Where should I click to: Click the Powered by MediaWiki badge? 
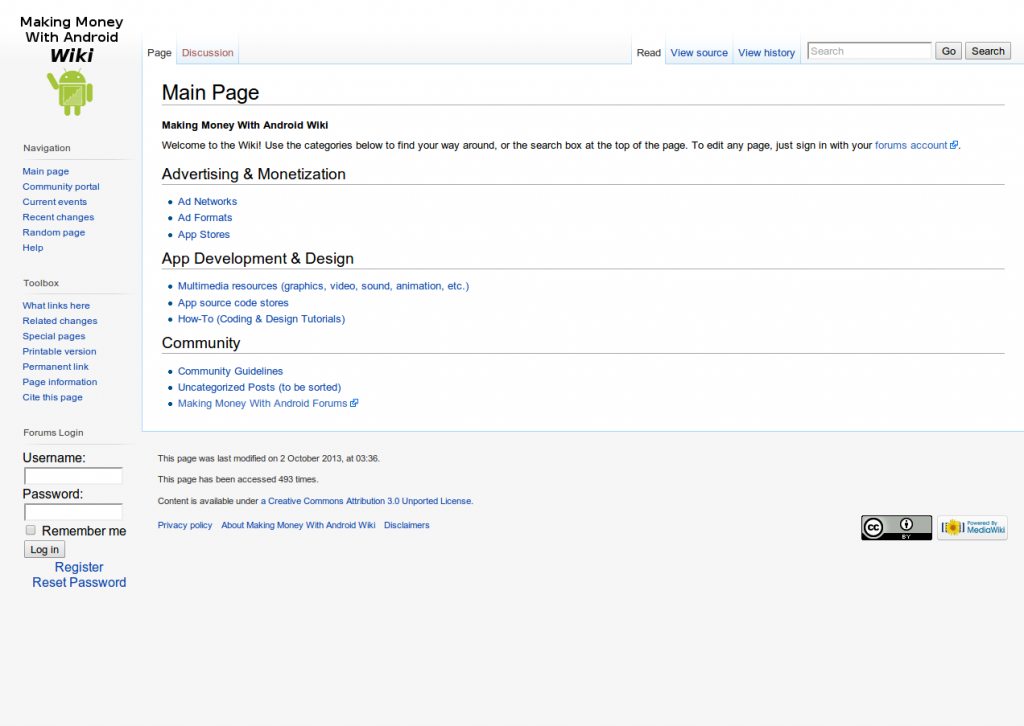point(972,528)
